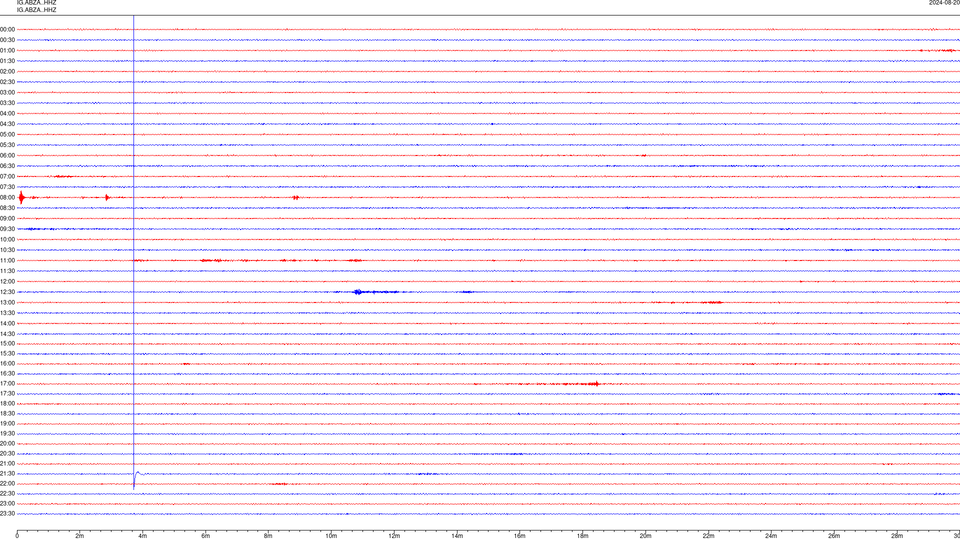Click the 19:00 trace label
The width and height of the screenshot is (960, 540).
[x=7, y=424]
